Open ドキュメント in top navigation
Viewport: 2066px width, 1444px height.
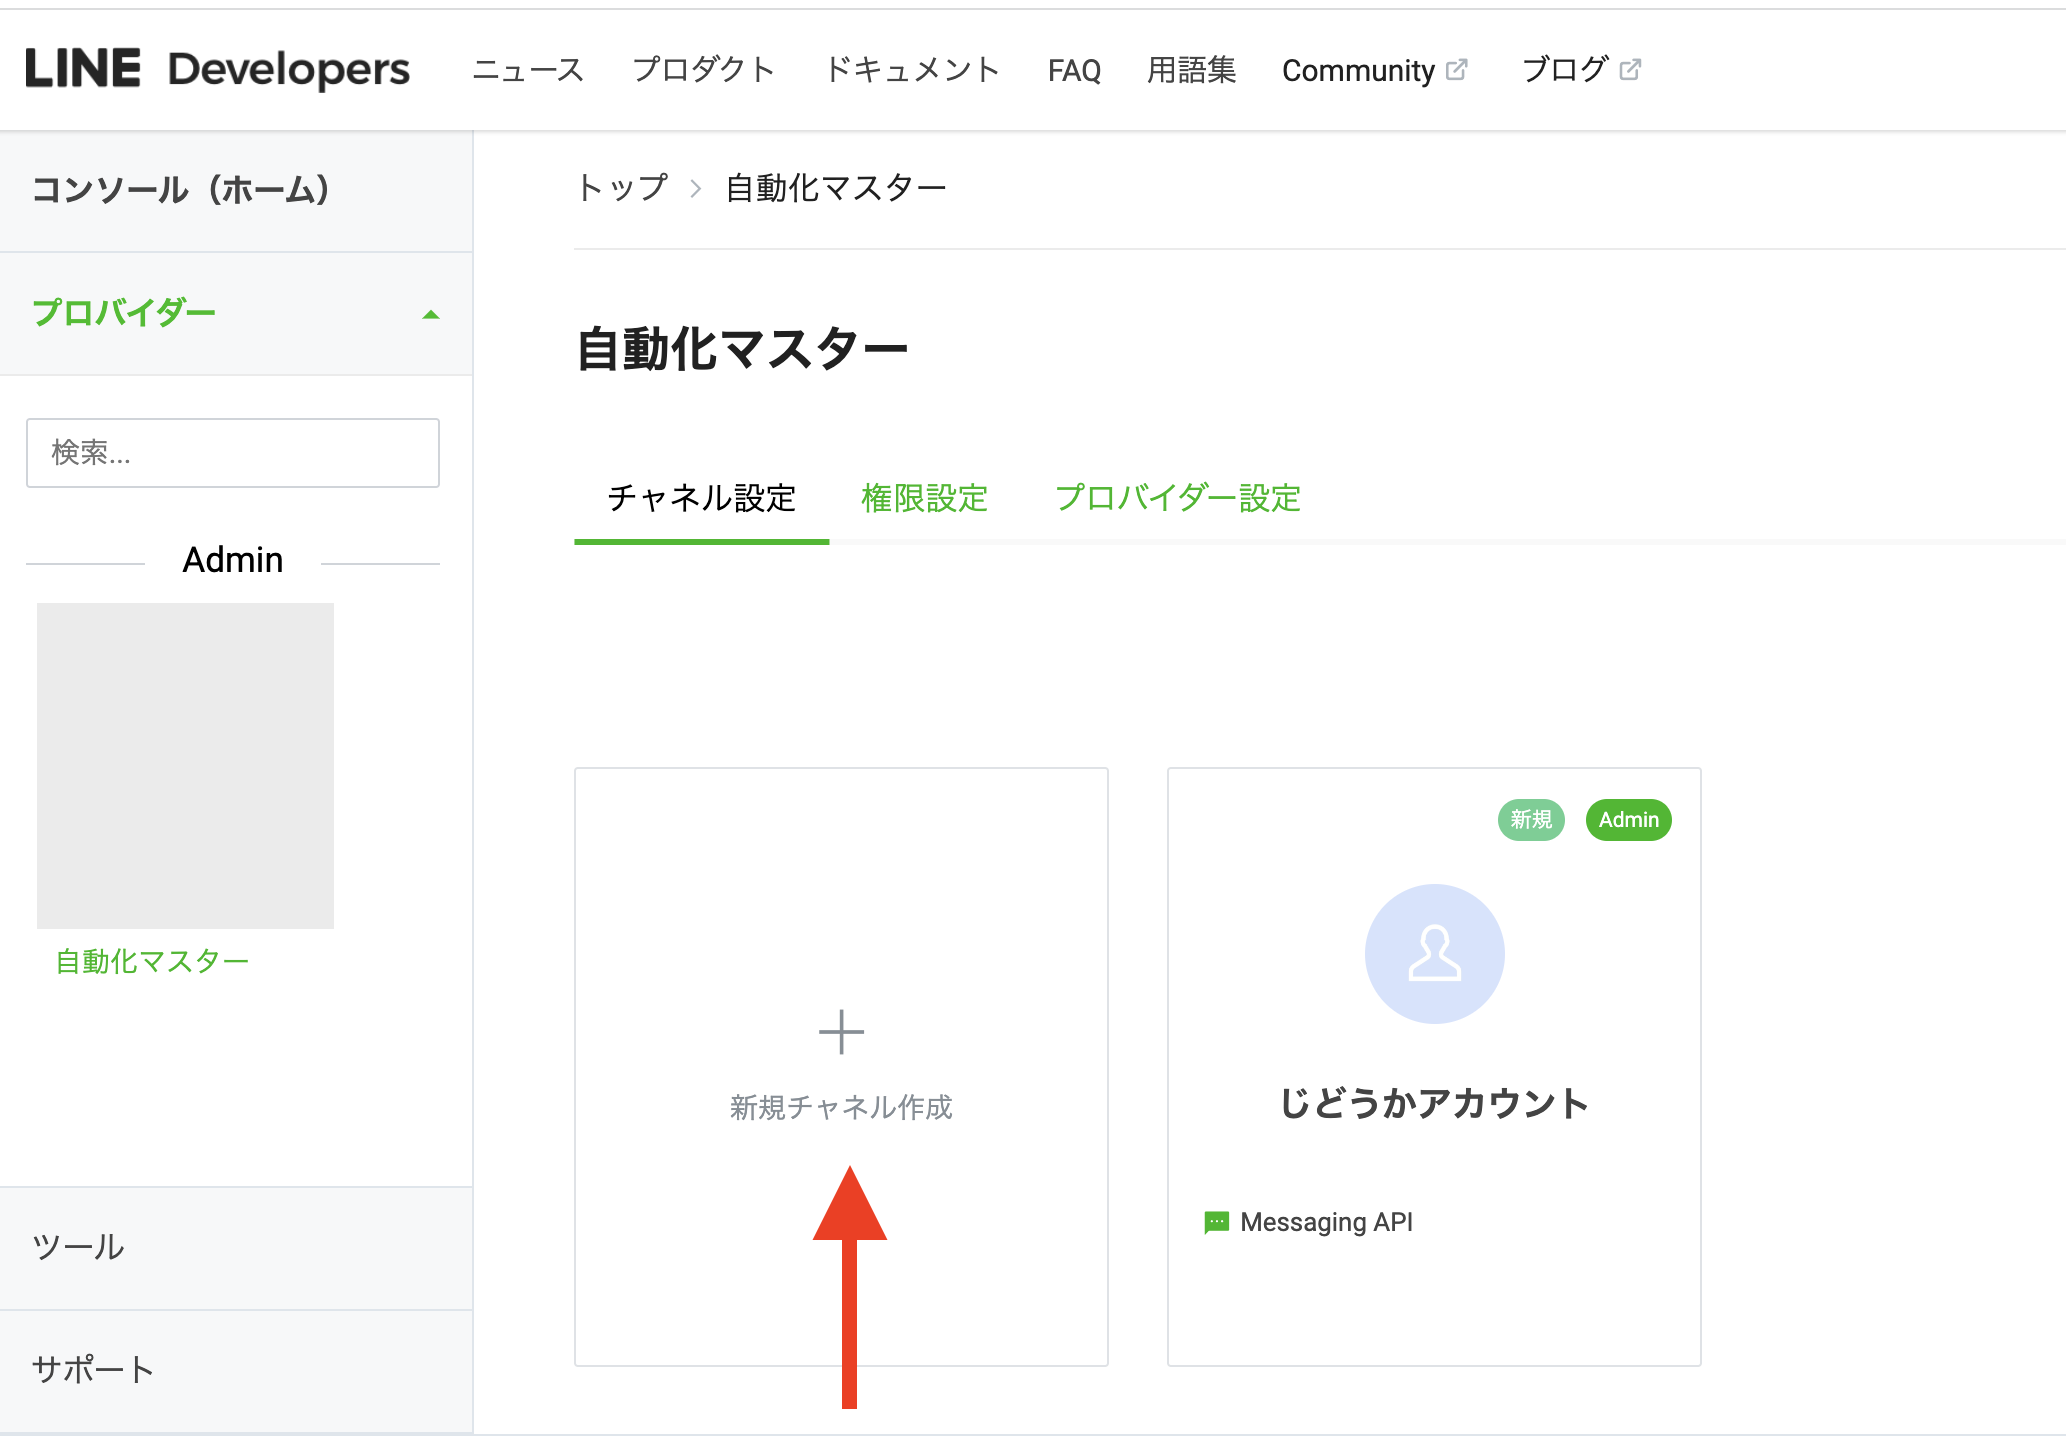click(911, 70)
